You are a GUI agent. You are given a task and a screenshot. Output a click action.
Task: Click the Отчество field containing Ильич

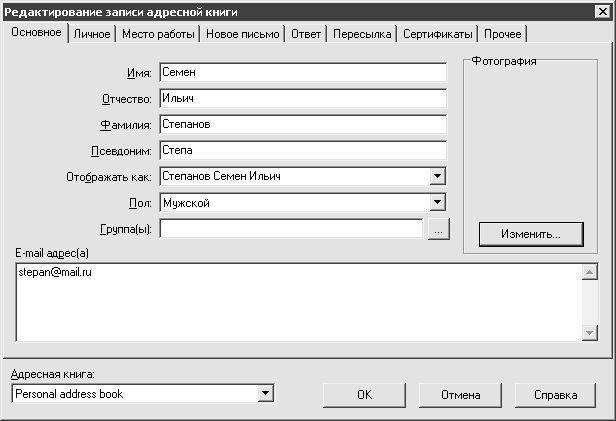[x=303, y=98]
